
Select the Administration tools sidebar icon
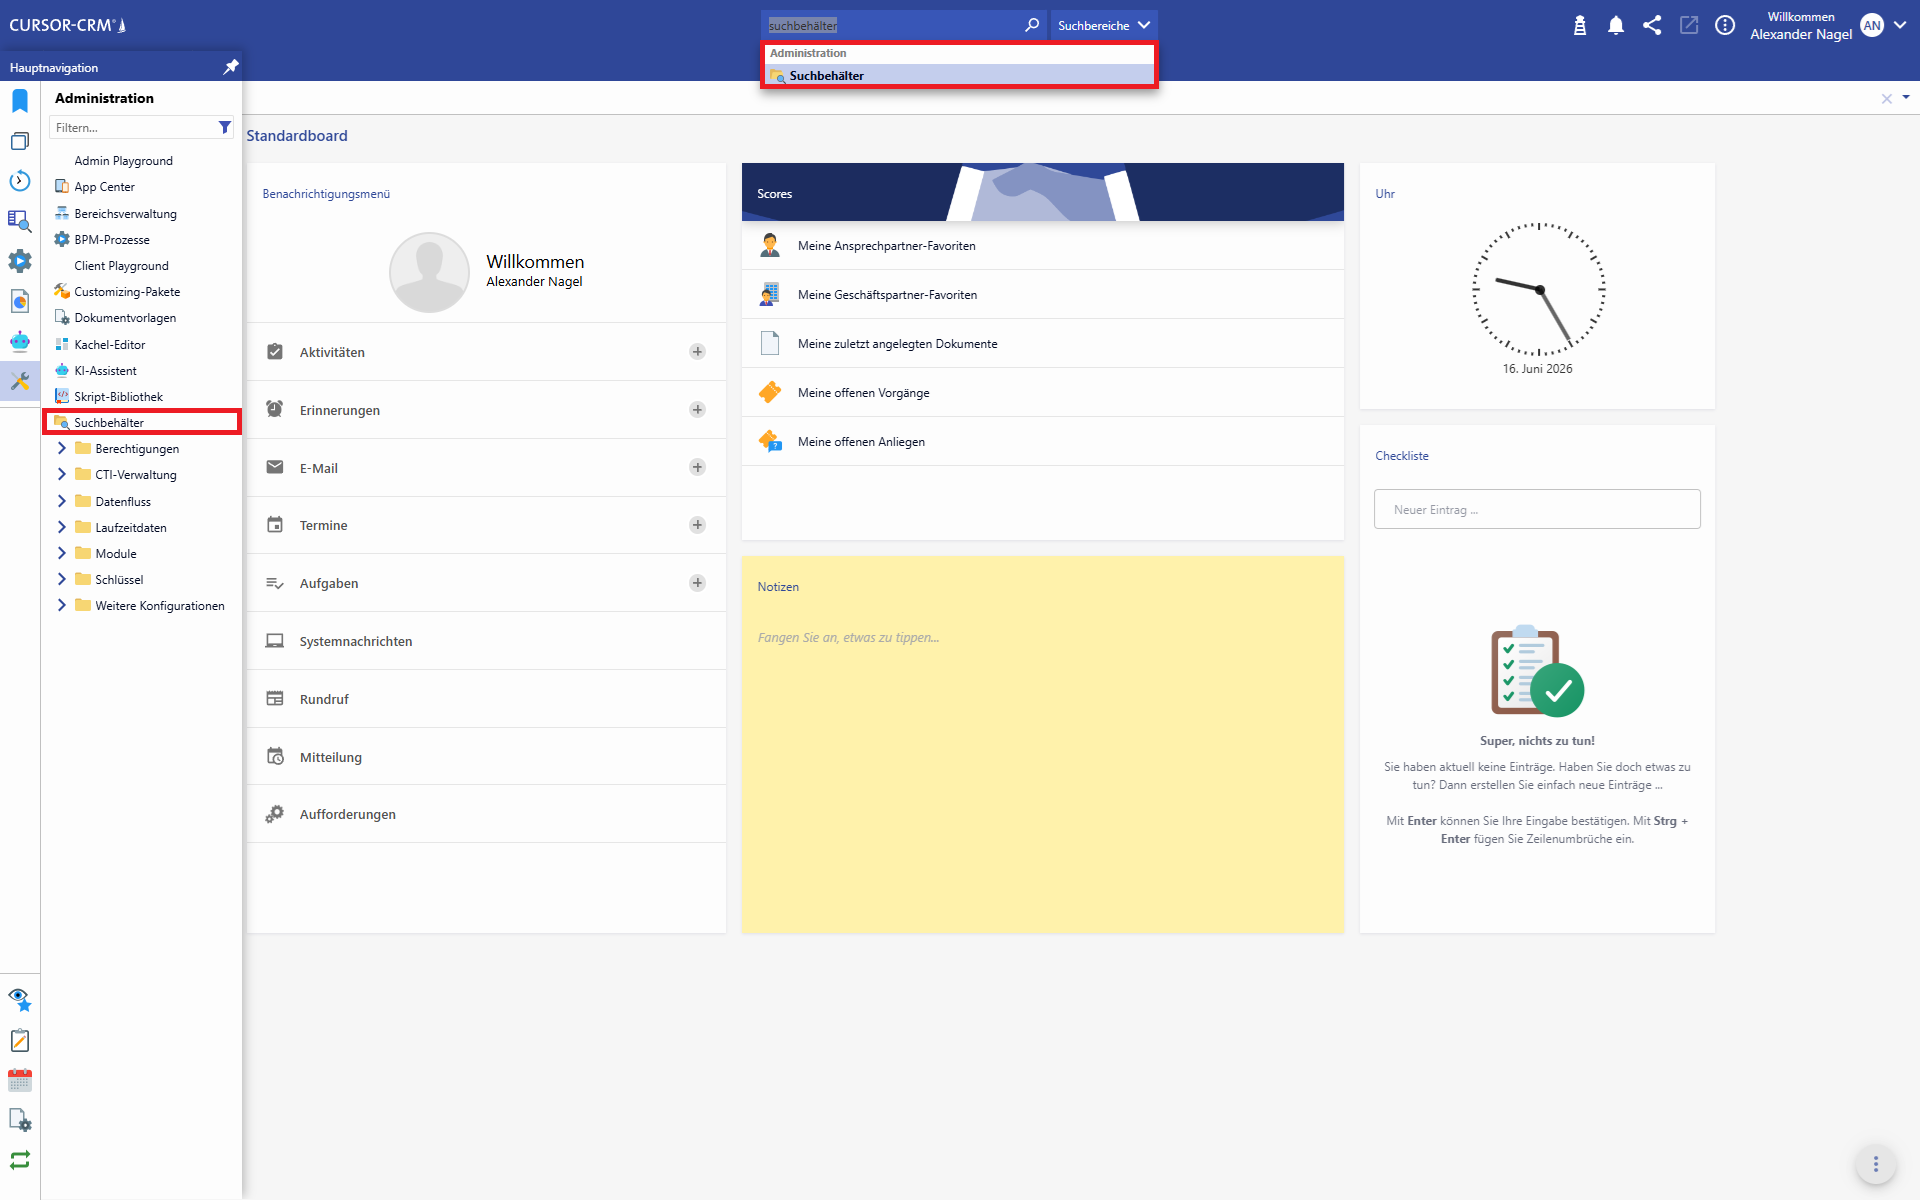pos(20,381)
